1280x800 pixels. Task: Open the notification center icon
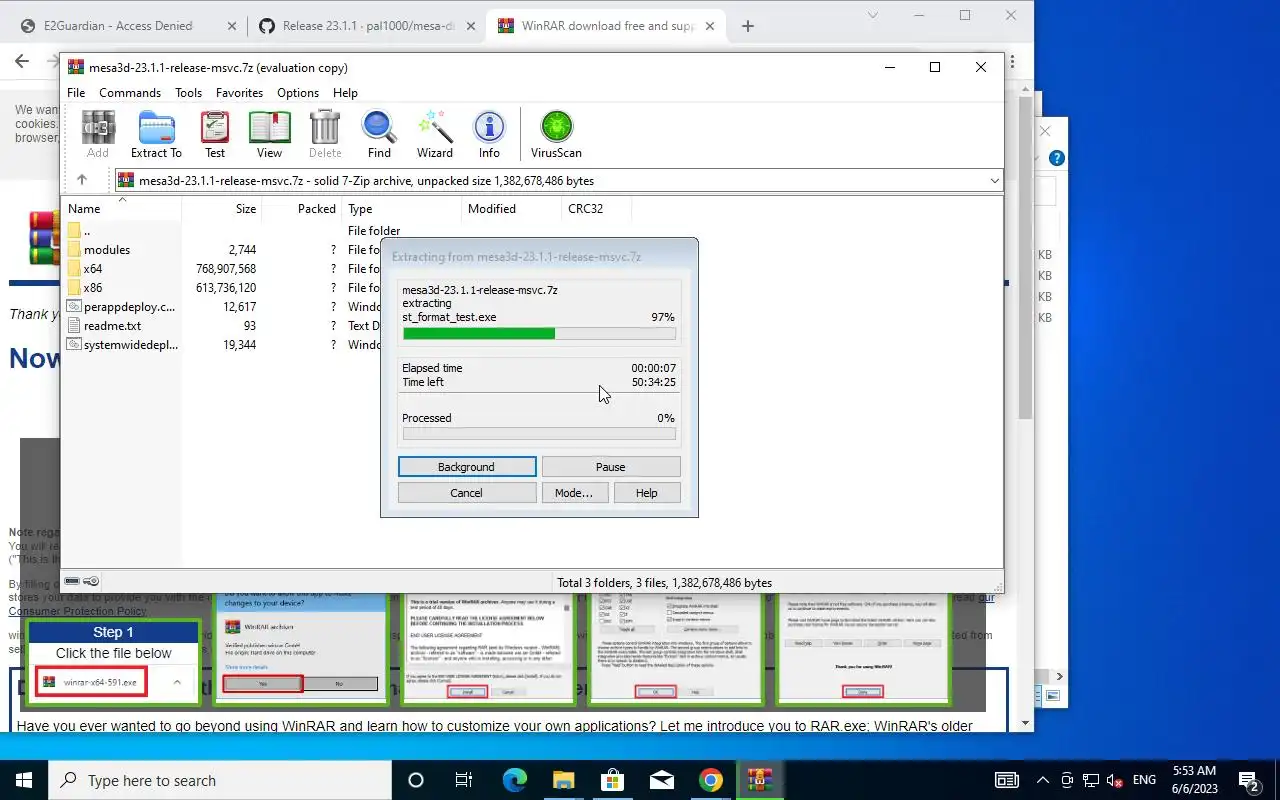click(1248, 780)
